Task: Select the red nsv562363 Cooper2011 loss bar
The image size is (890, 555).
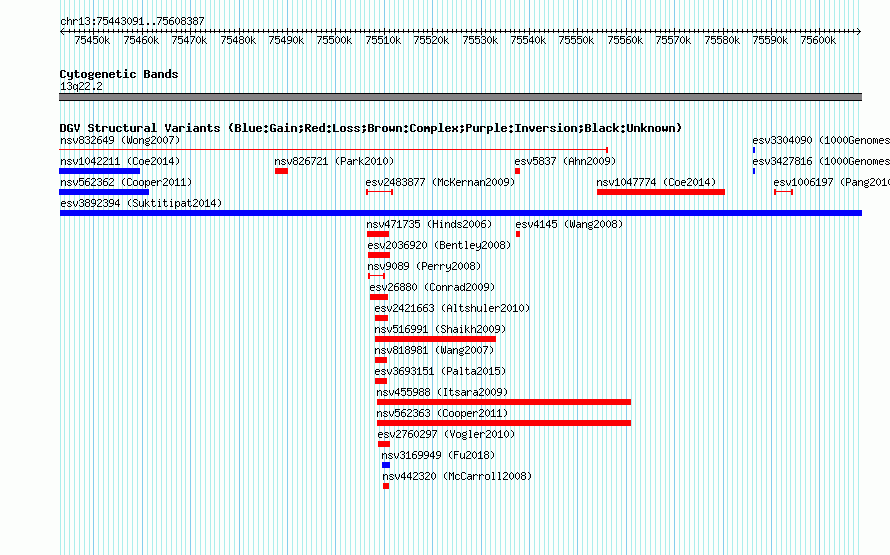Action: 504,423
